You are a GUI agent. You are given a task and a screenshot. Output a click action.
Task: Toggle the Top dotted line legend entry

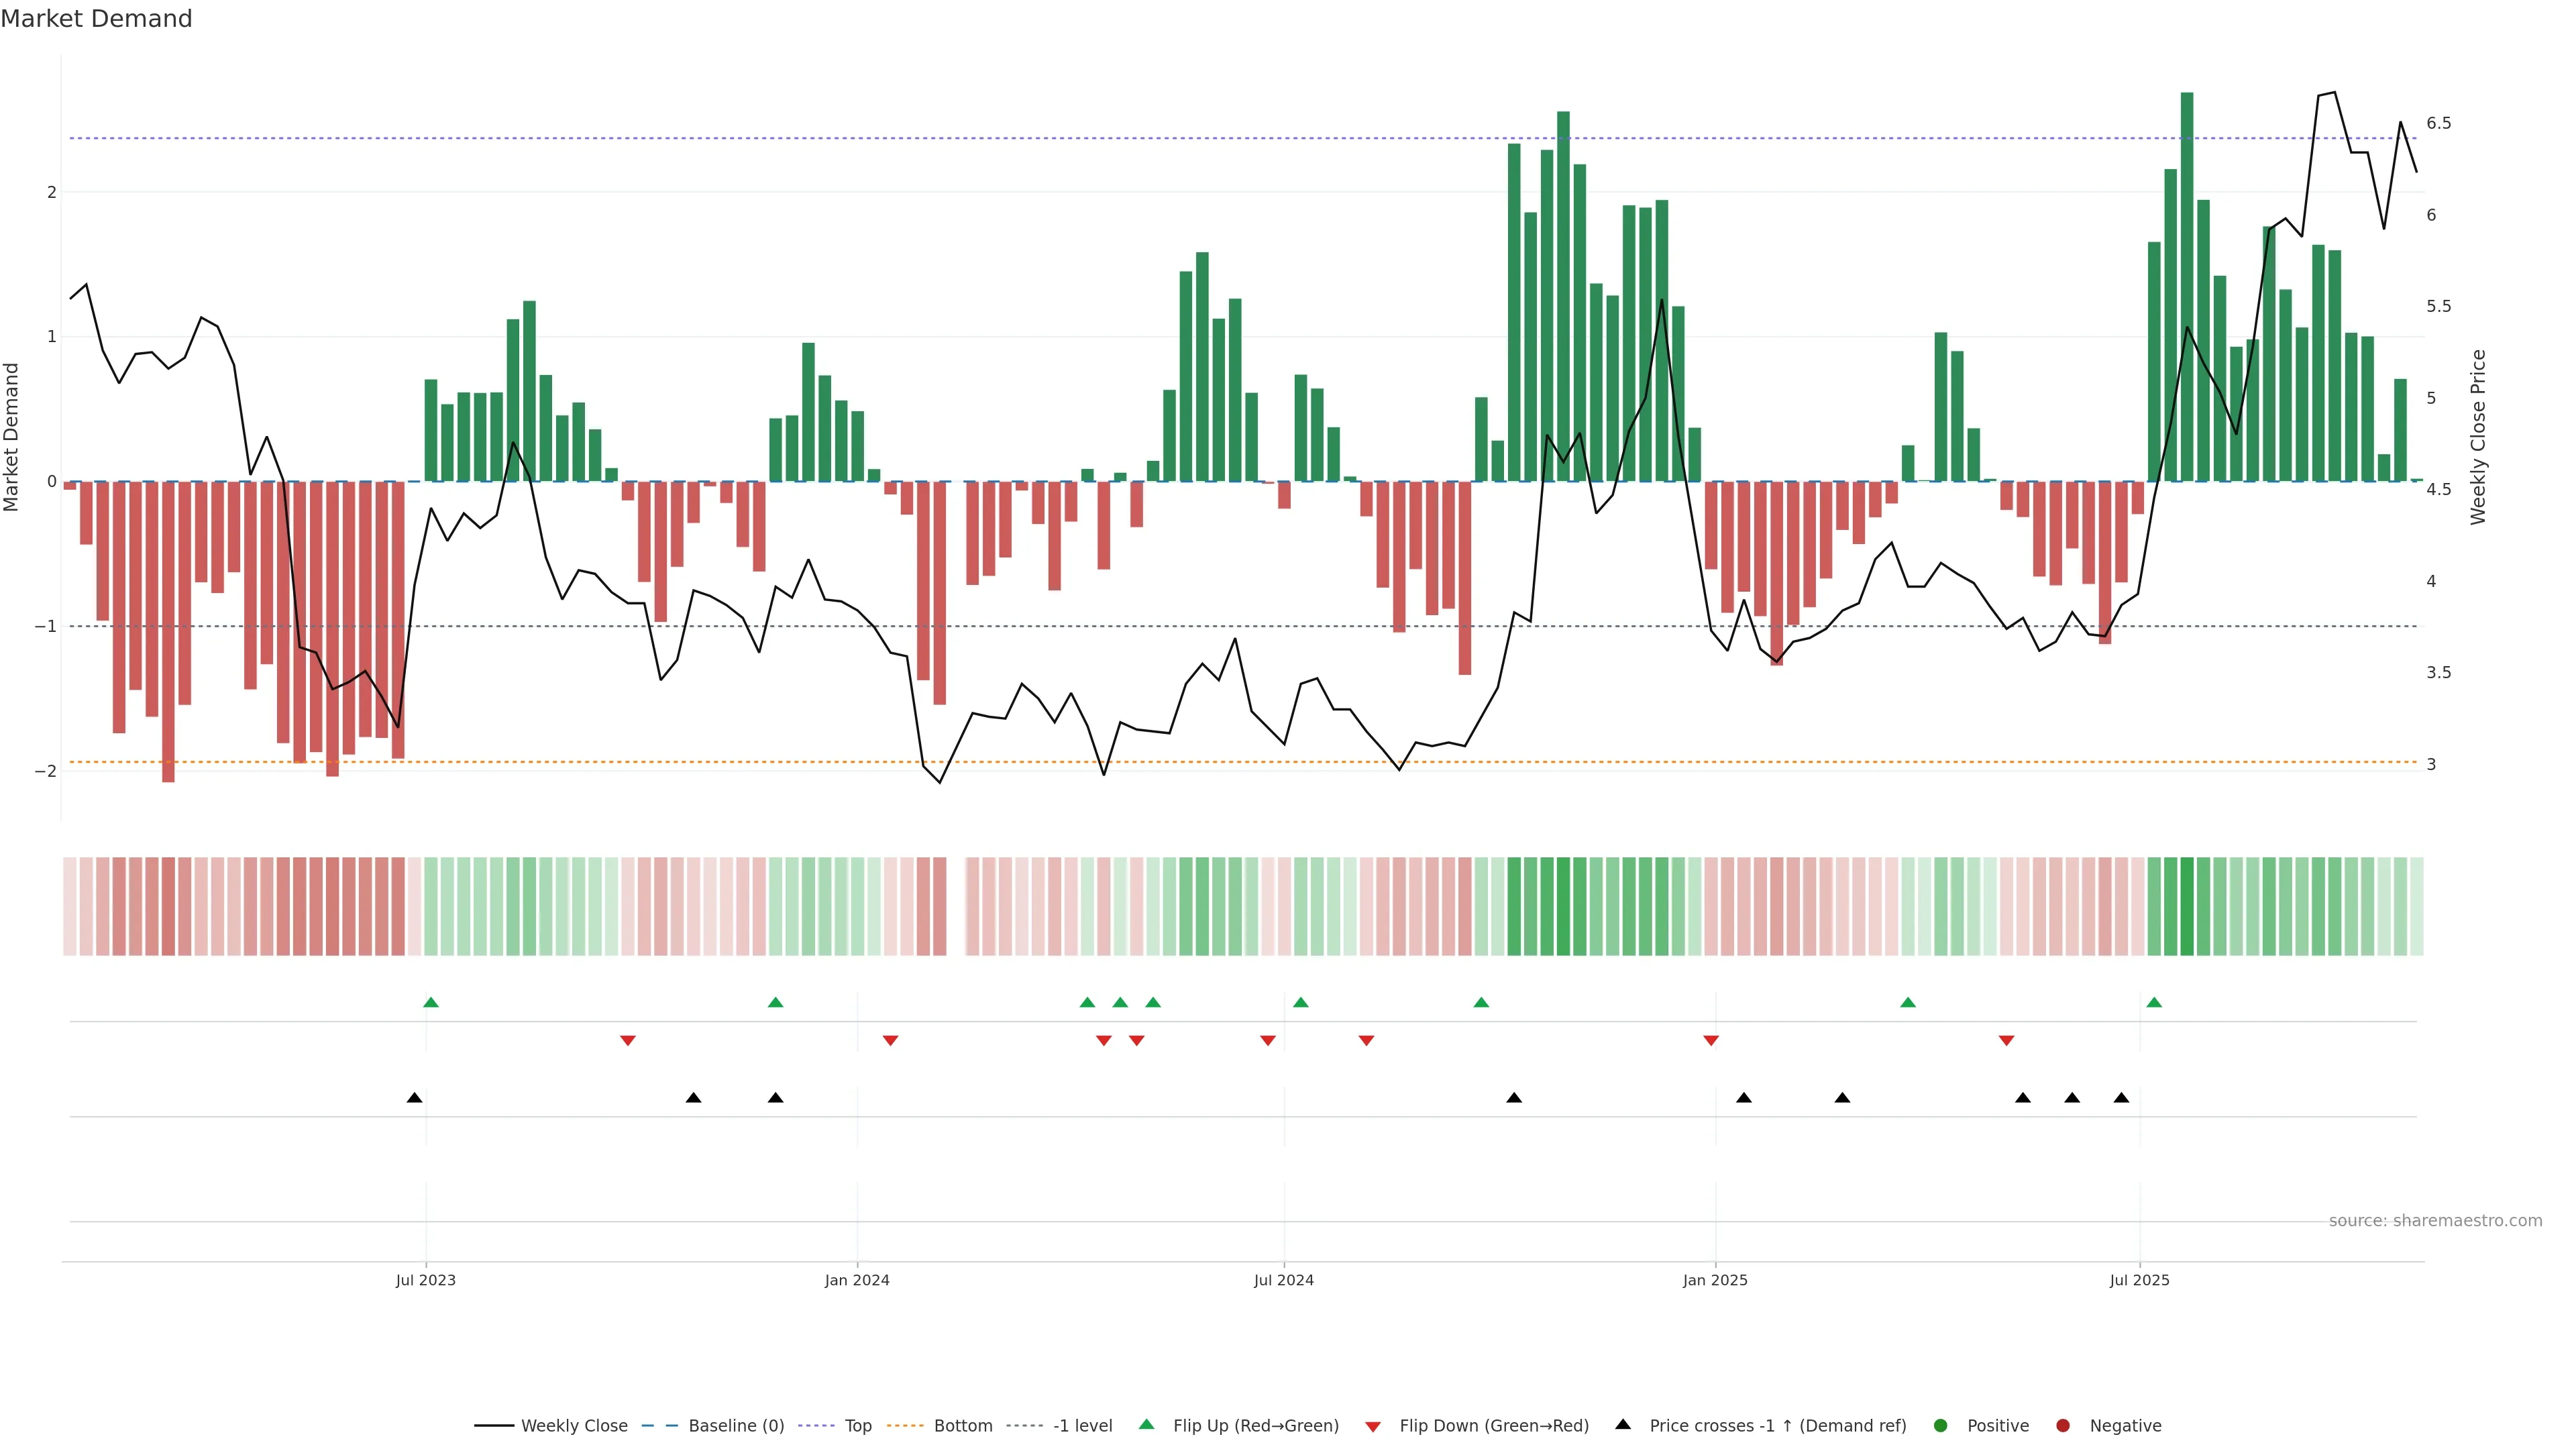[x=857, y=1425]
